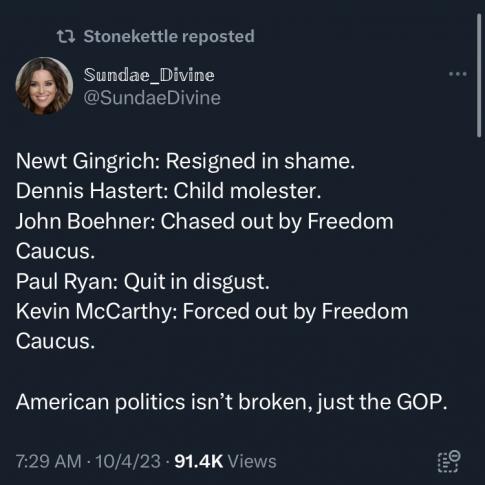Click the Paul Ryan line of text

click(143, 282)
